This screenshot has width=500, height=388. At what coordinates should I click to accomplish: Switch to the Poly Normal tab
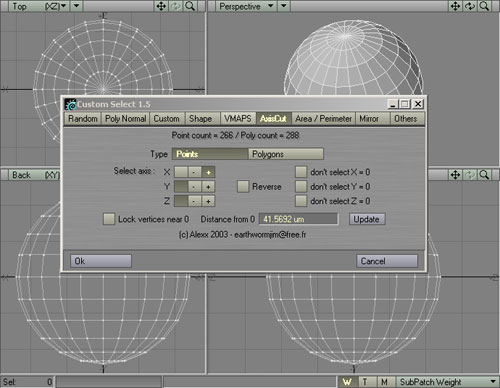[125, 119]
